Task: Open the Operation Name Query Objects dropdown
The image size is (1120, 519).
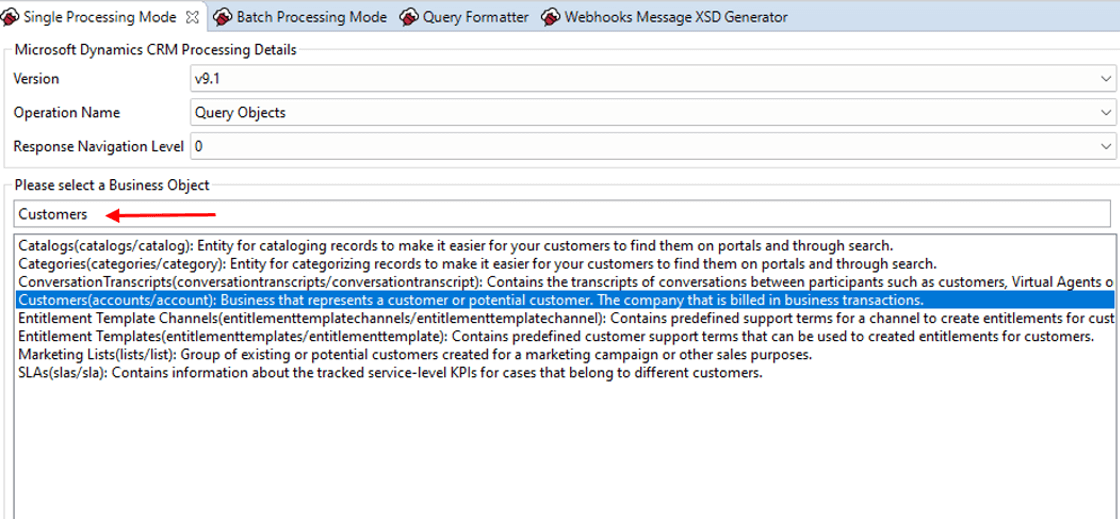Action: tap(651, 113)
